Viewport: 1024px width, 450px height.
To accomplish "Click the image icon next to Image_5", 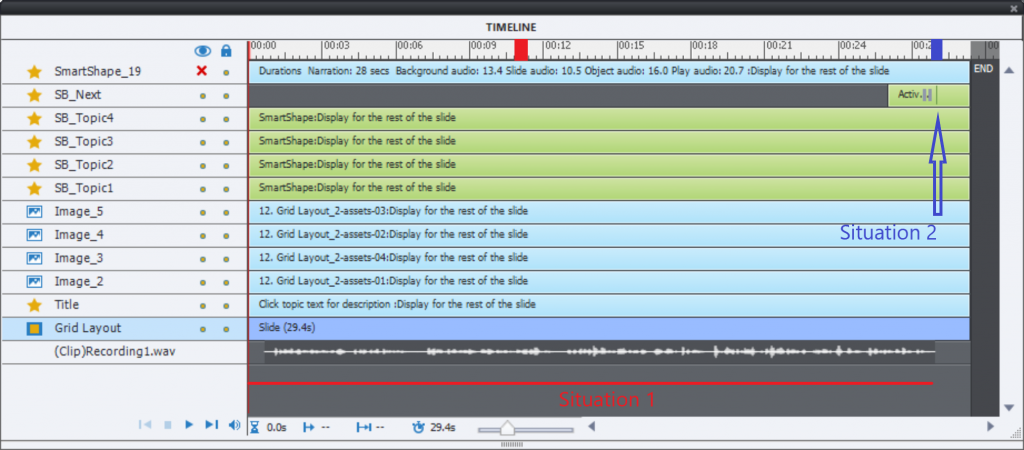I will pyautogui.click(x=35, y=211).
